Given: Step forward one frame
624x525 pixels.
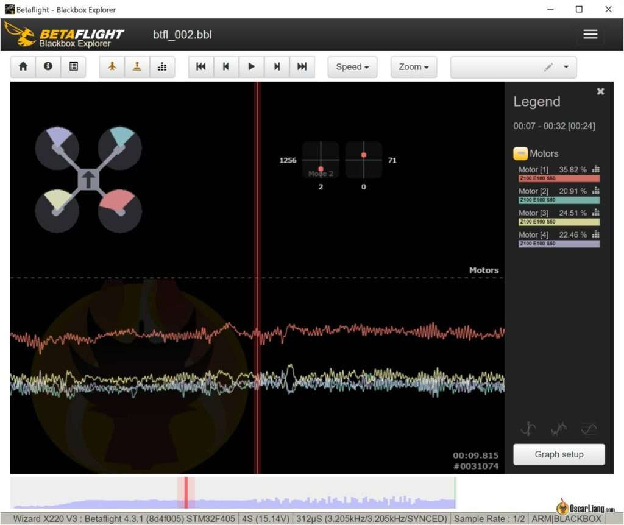Looking at the screenshot, I should (277, 67).
